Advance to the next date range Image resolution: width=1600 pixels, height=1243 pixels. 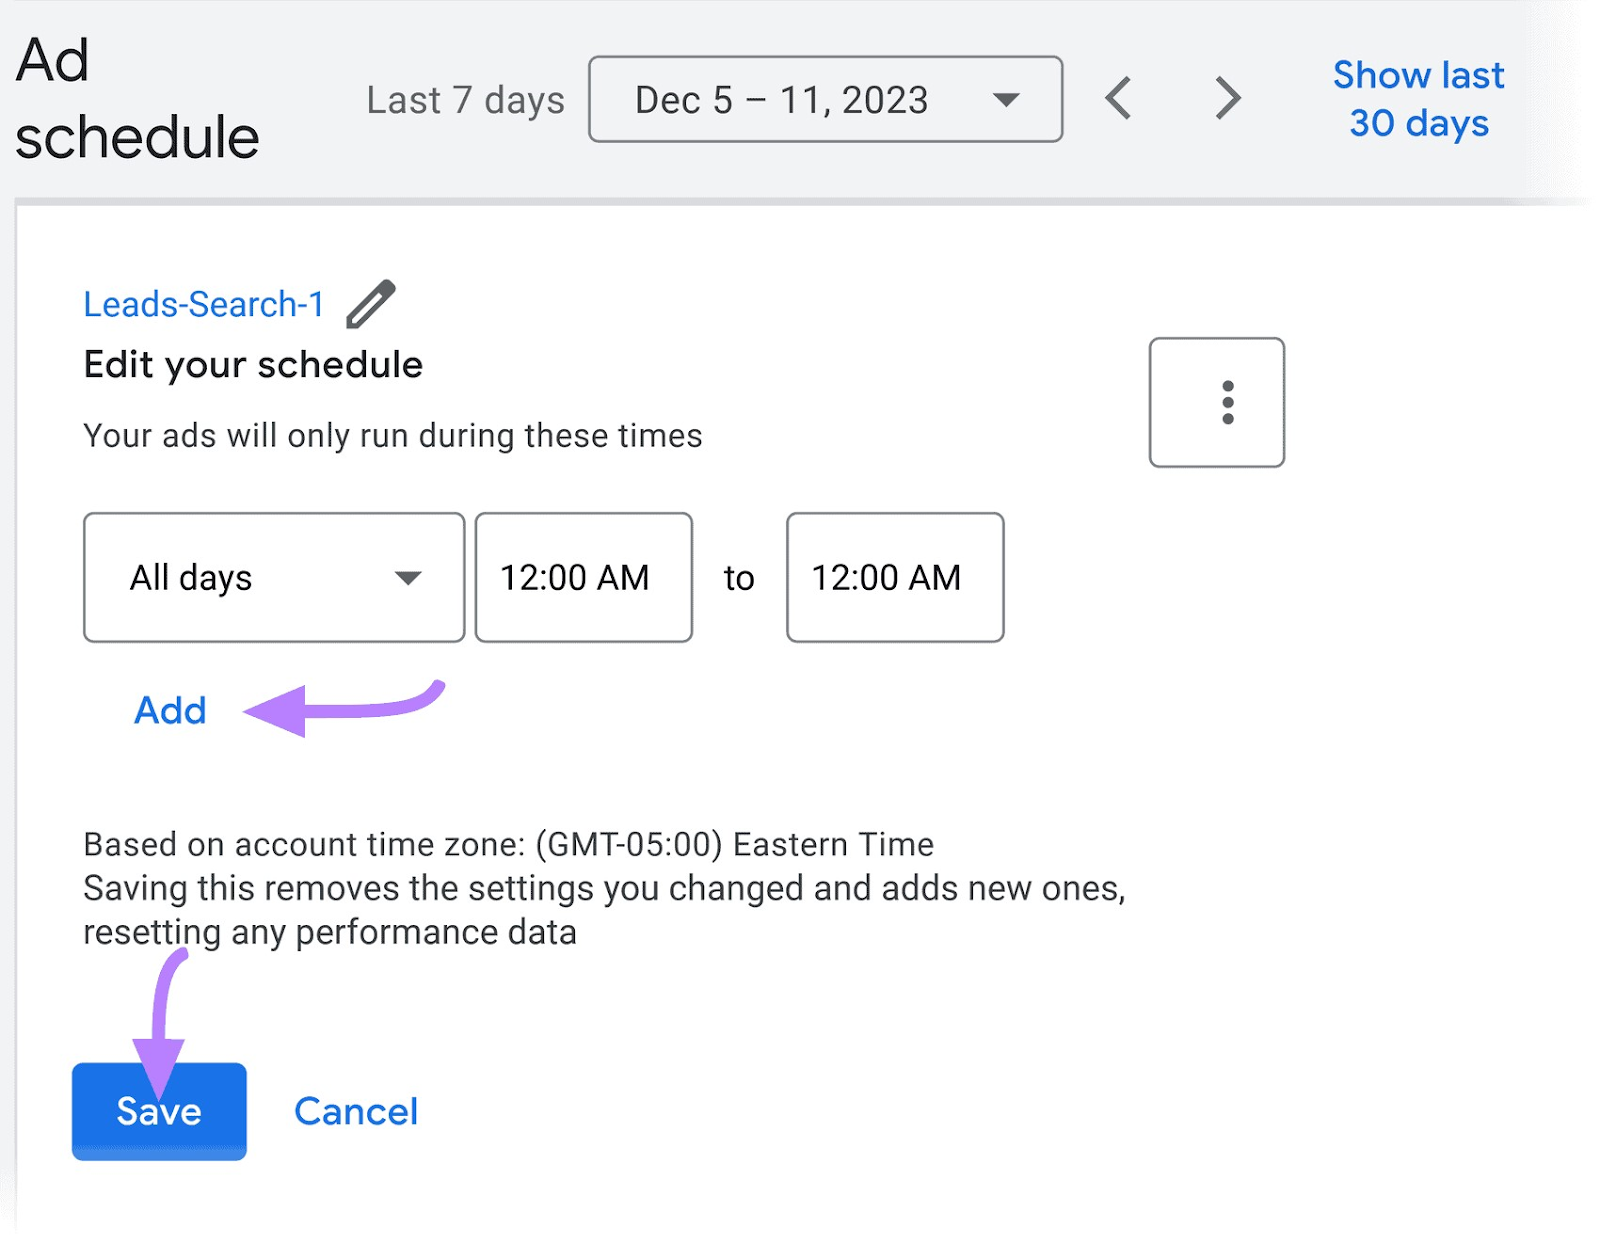(x=1227, y=98)
